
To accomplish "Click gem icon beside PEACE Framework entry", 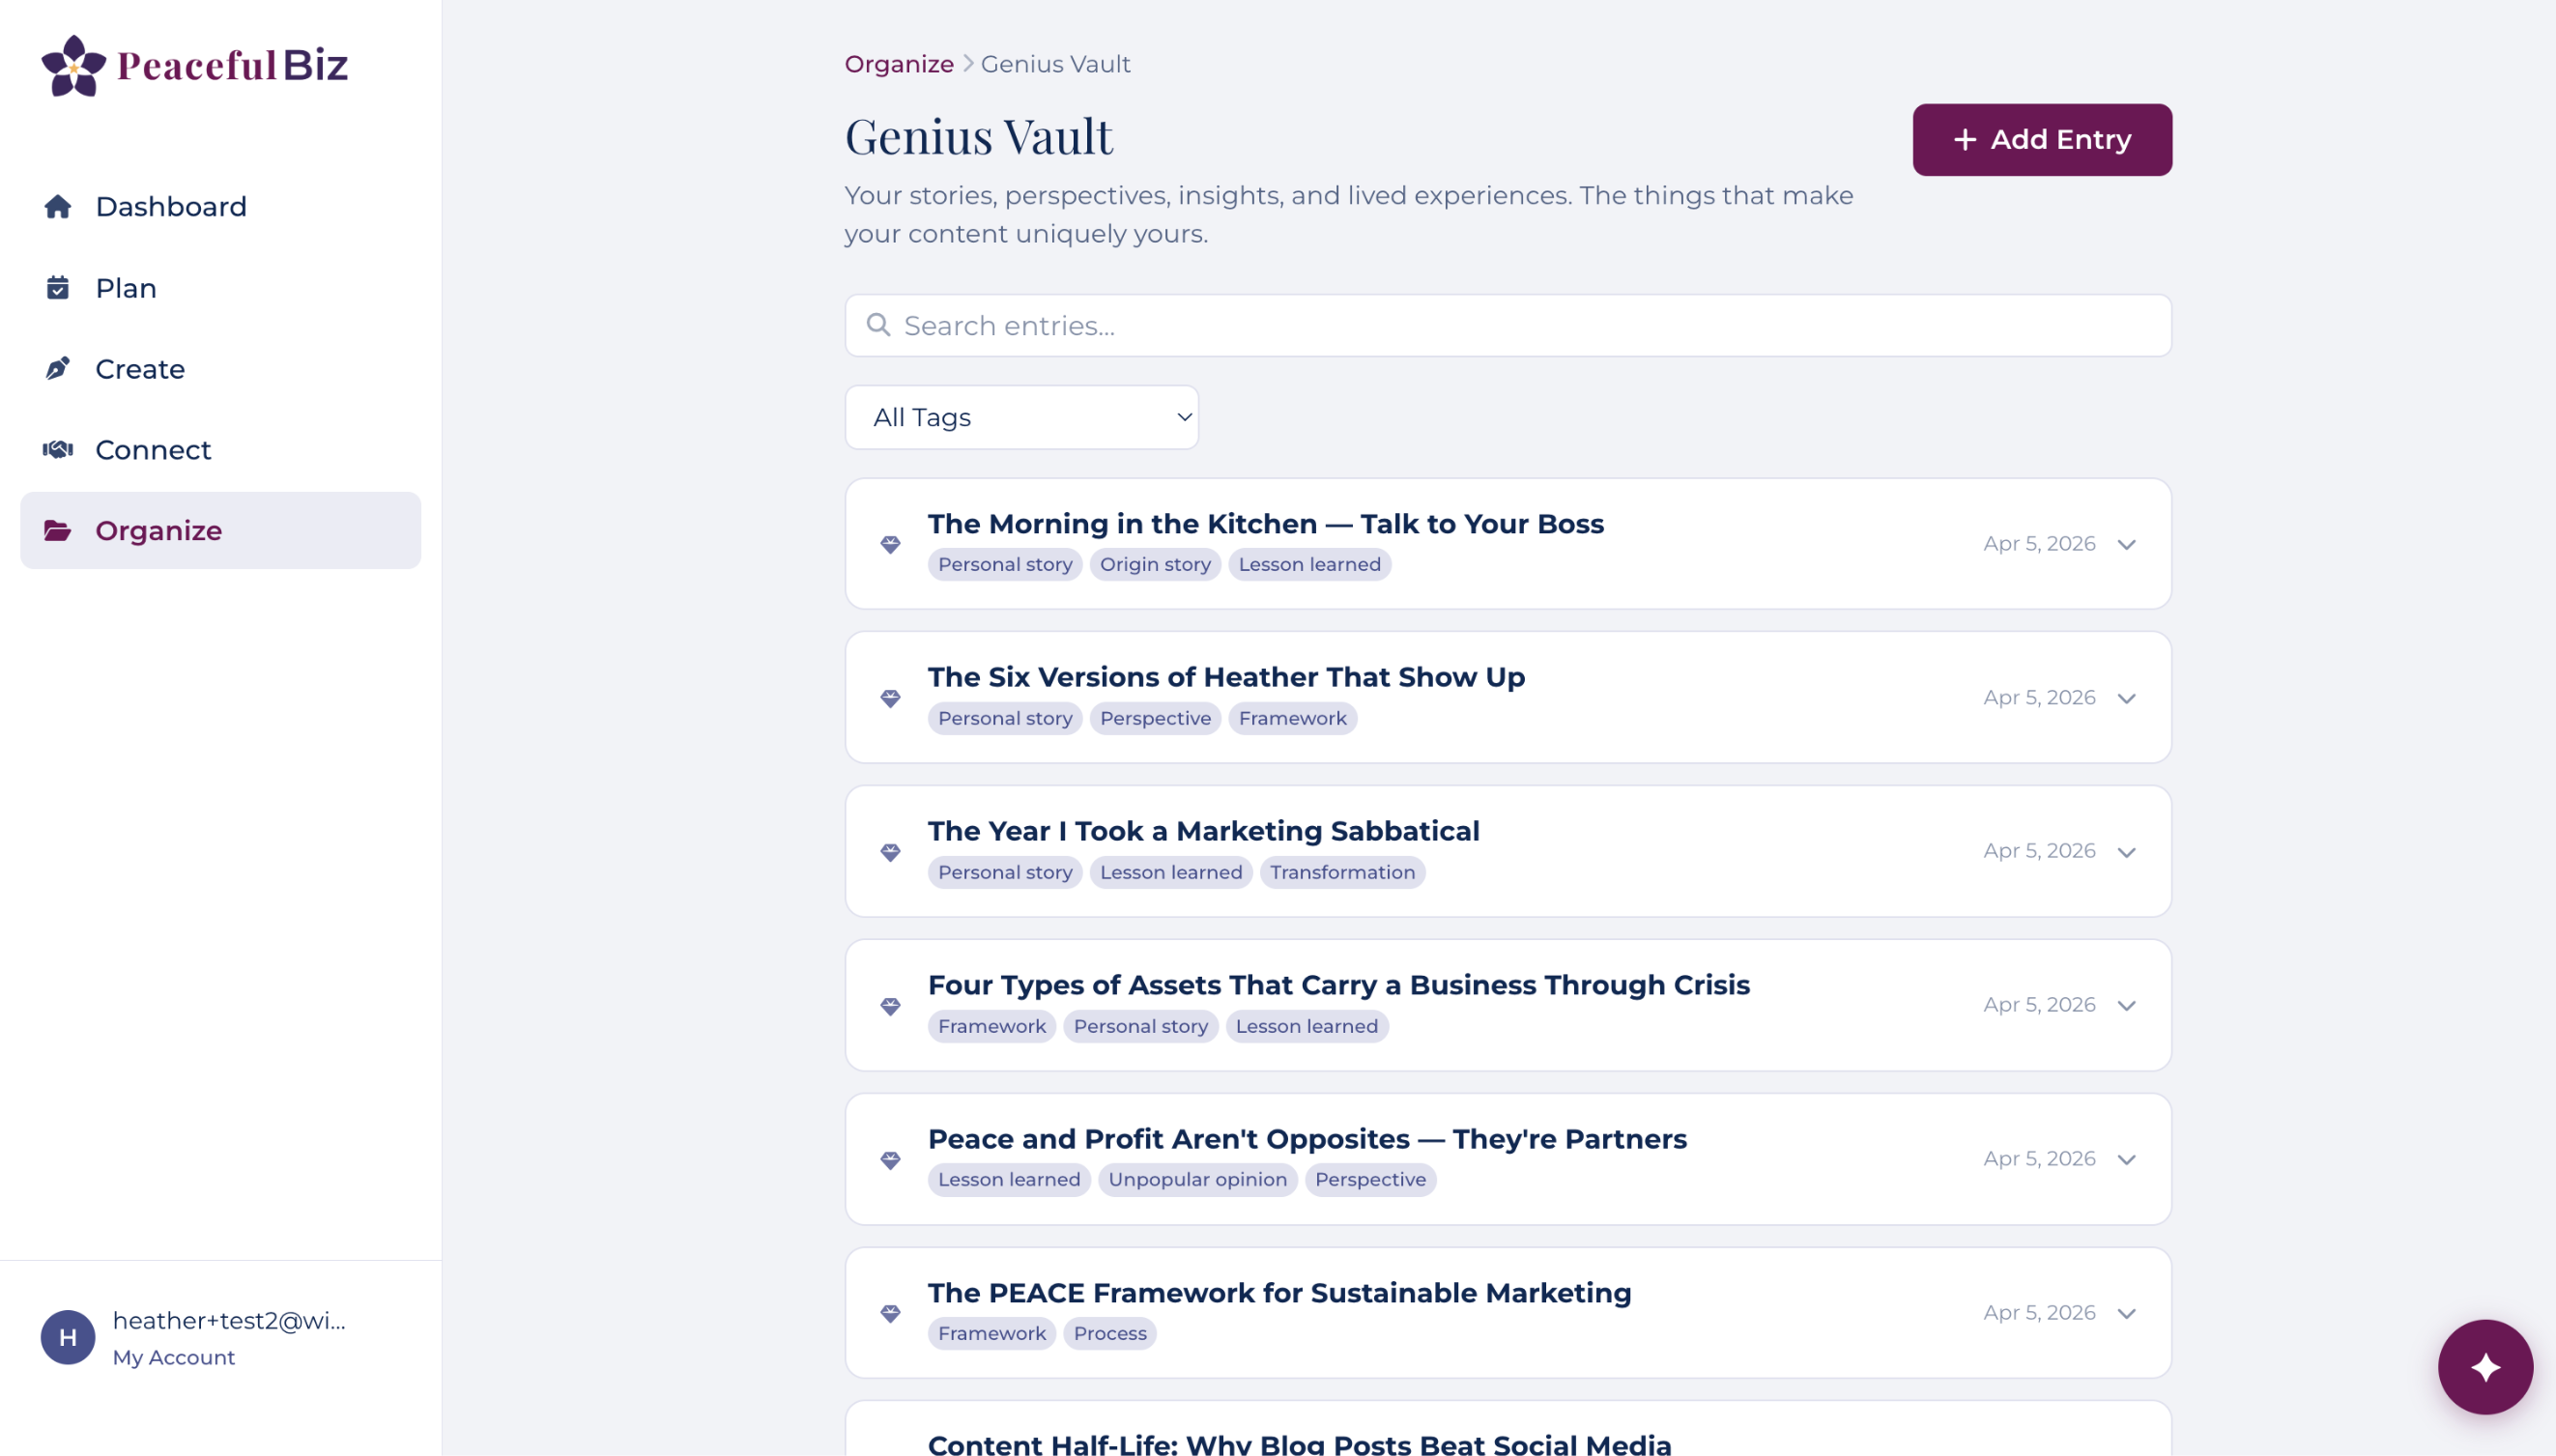I will 890,1313.
